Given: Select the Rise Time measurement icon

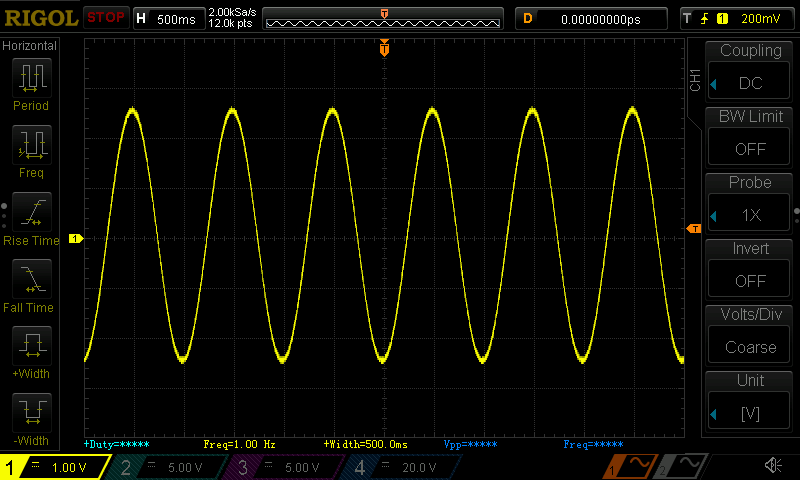Looking at the screenshot, I should (x=32, y=212).
